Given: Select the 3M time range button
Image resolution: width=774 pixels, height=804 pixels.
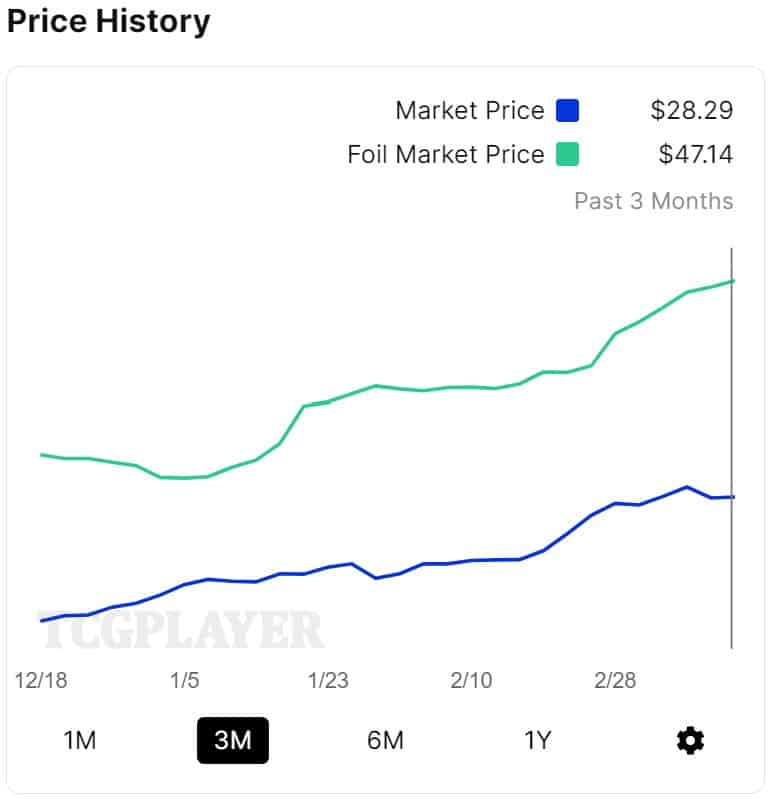Looking at the screenshot, I should [x=233, y=740].
